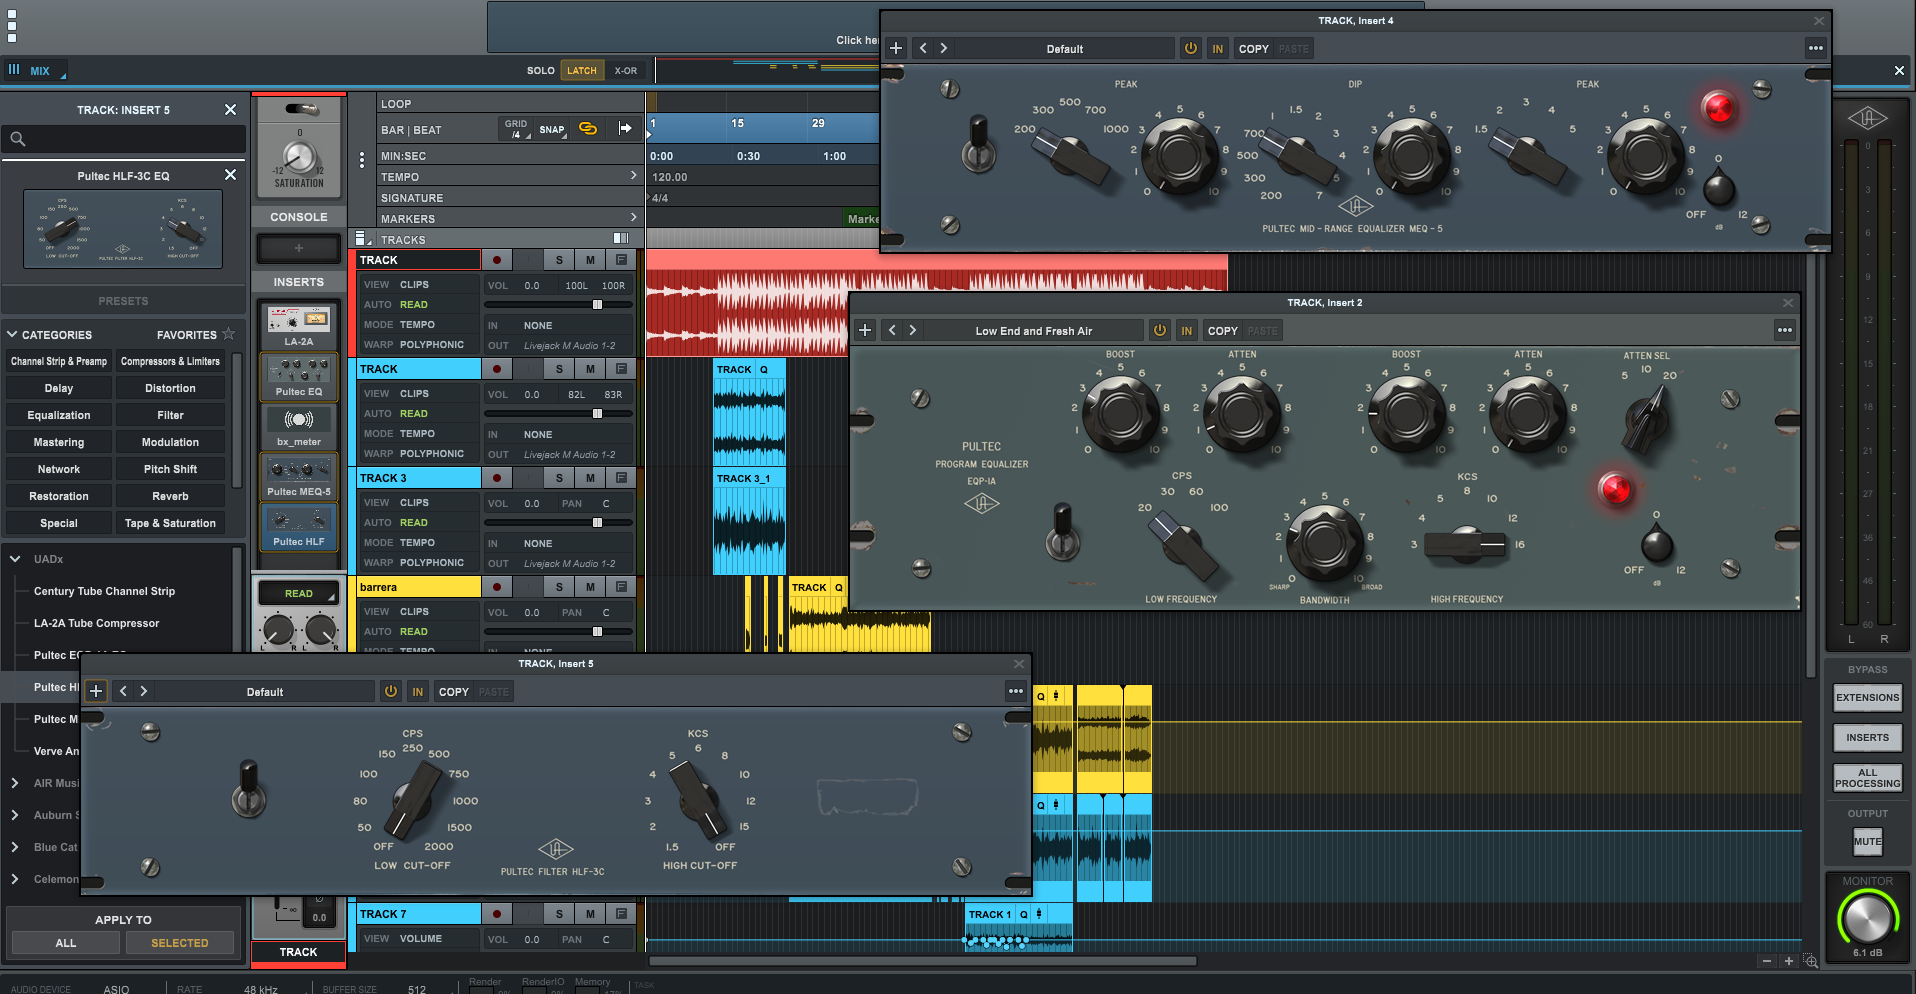Go to next preset in Insert 4 window
The width and height of the screenshot is (1916, 994).
pos(943,48)
